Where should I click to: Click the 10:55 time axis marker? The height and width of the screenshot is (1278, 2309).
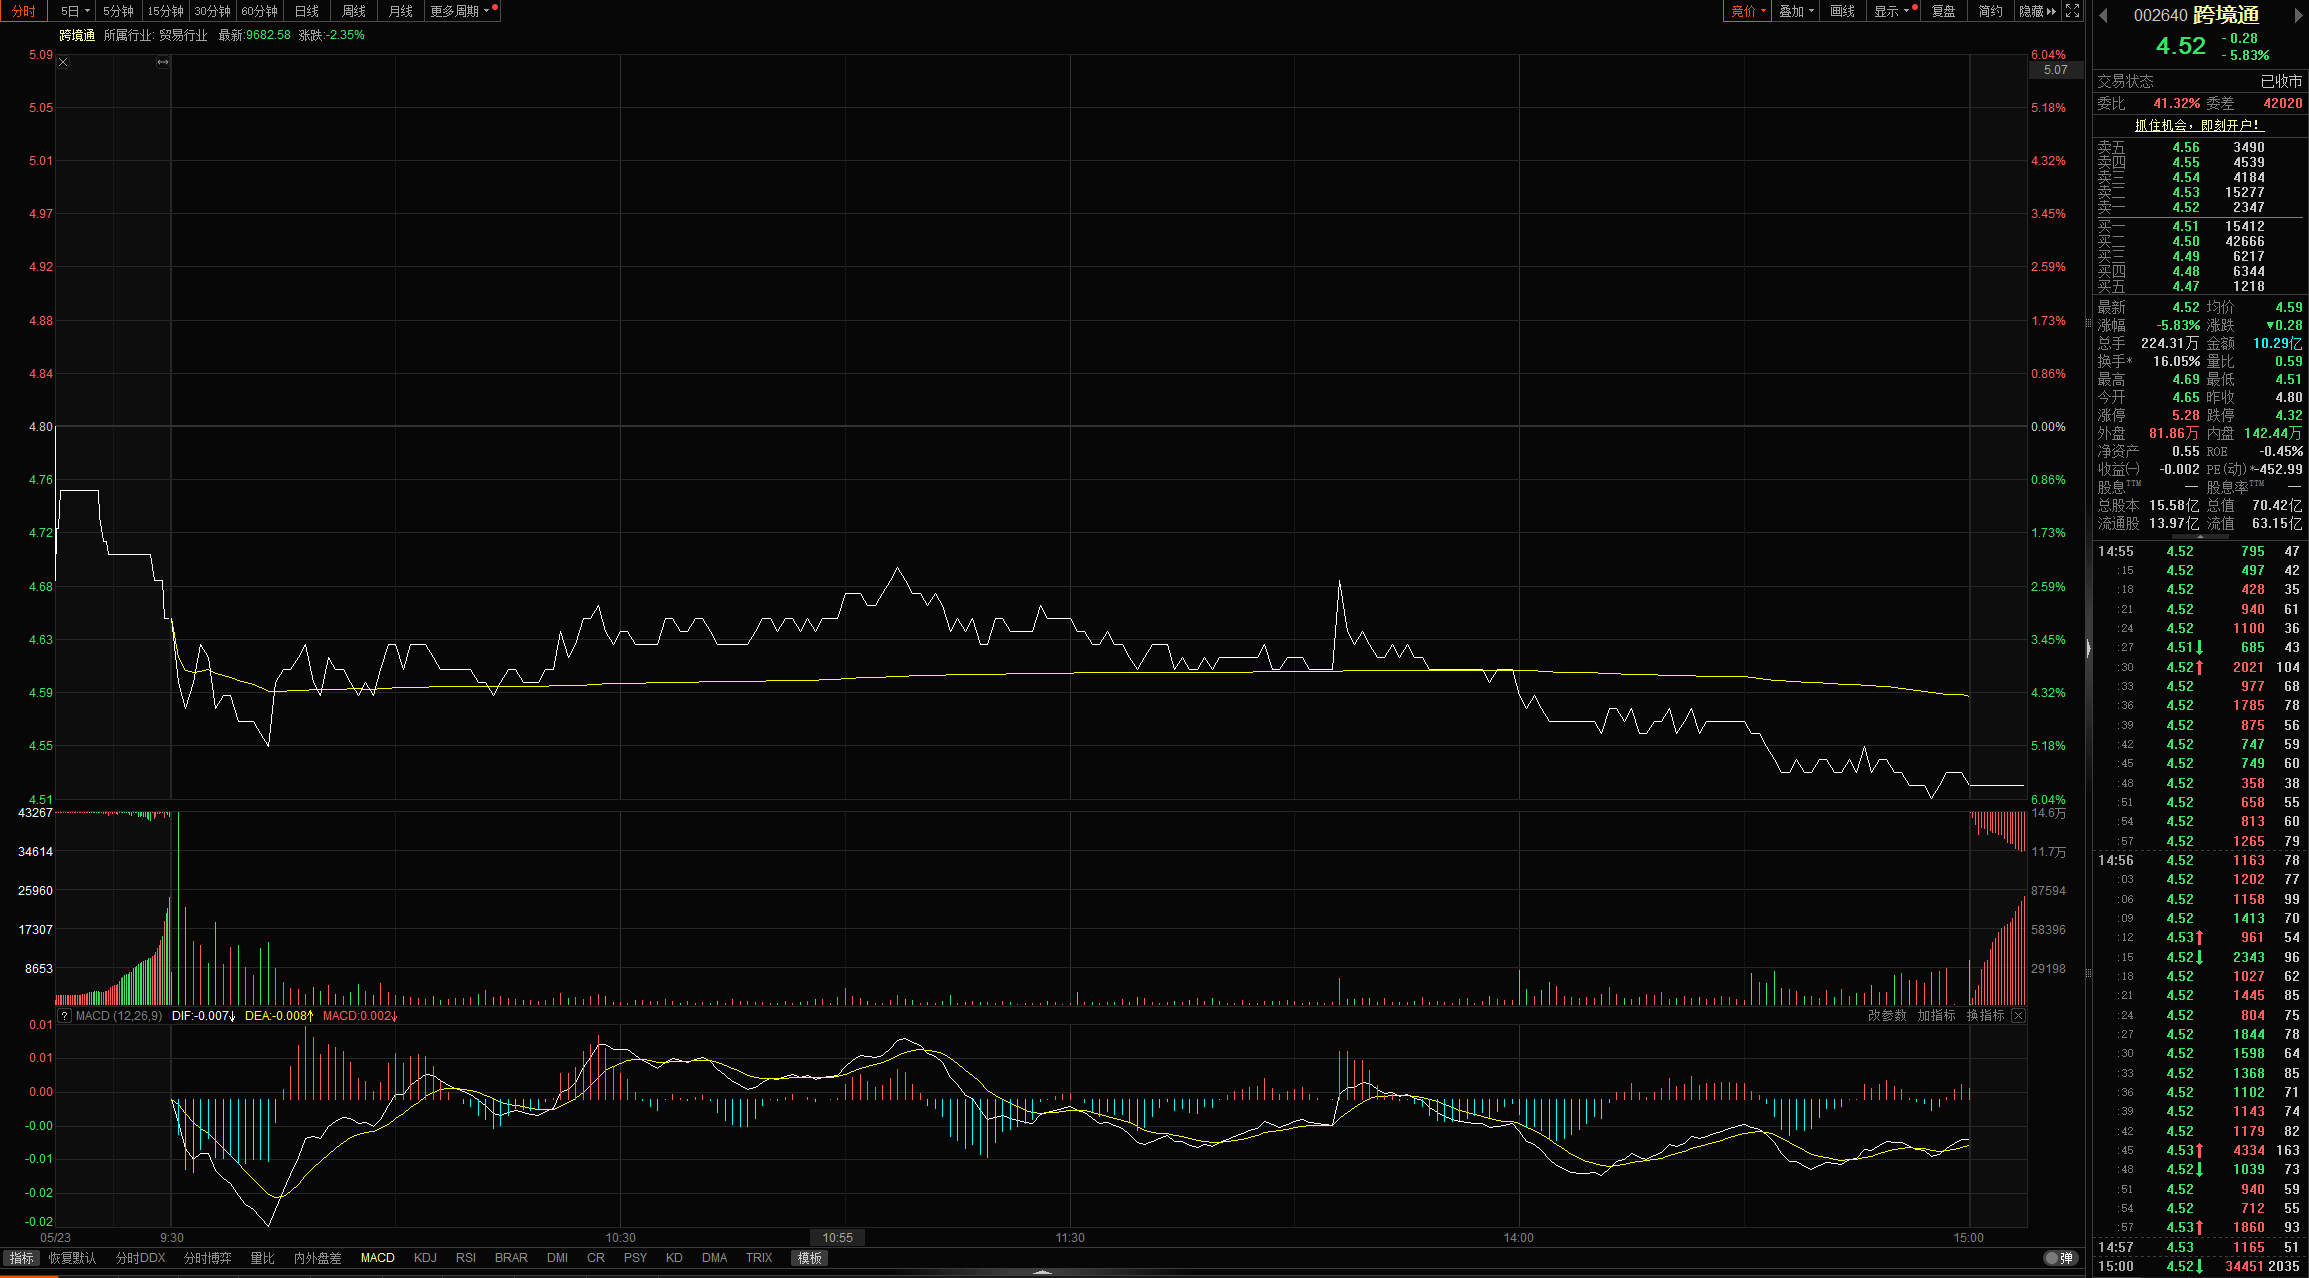pos(838,1238)
